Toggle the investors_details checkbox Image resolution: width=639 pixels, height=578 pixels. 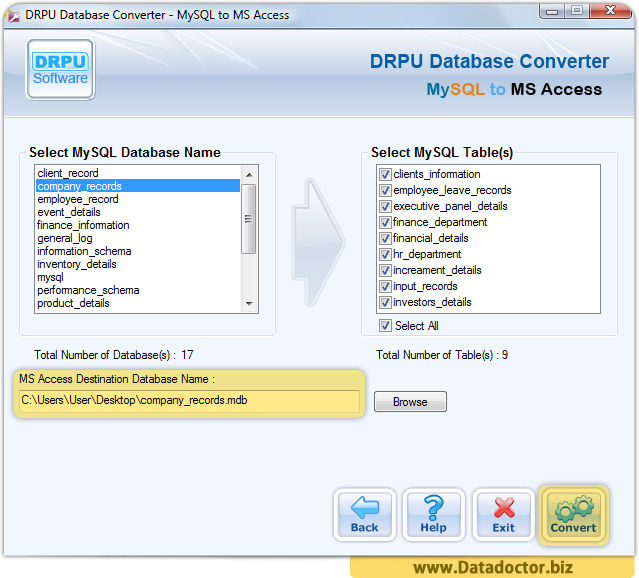(x=385, y=302)
